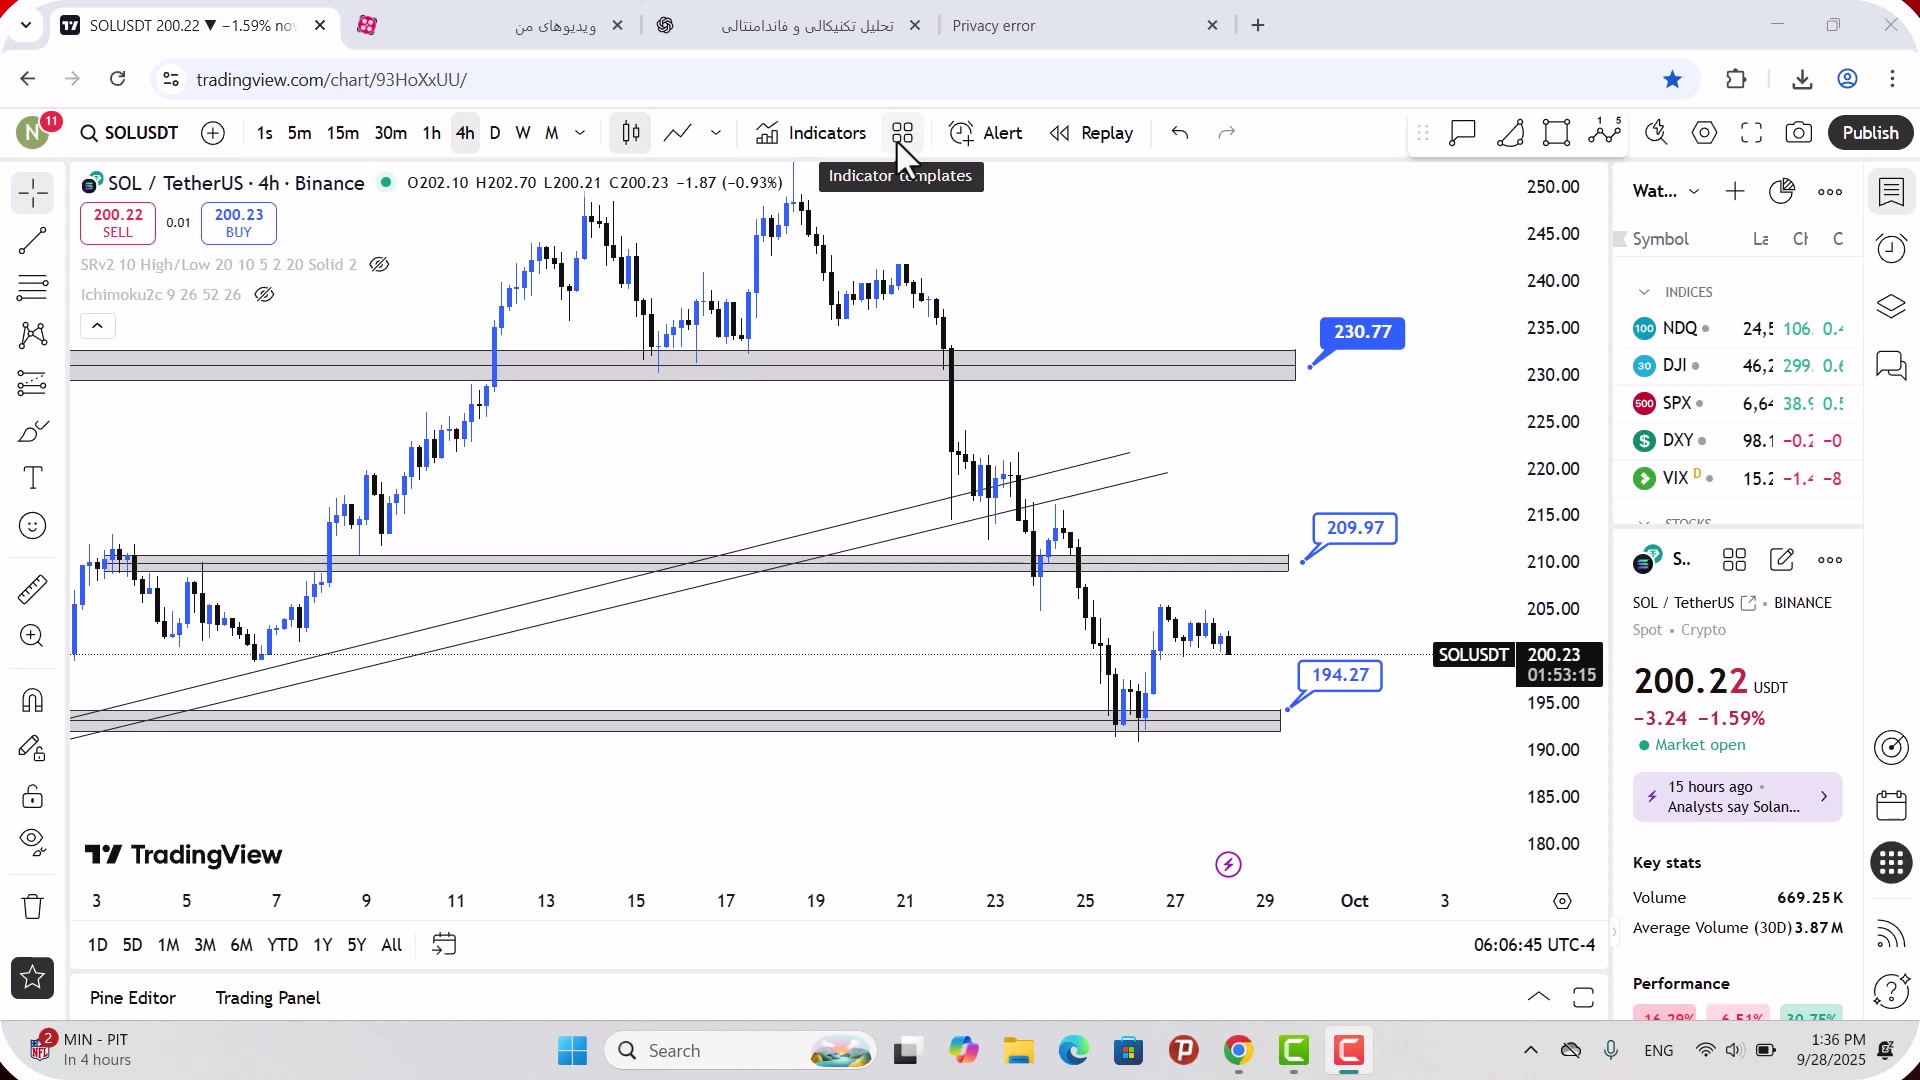Open the Alerts panel clock icon

(1891, 248)
